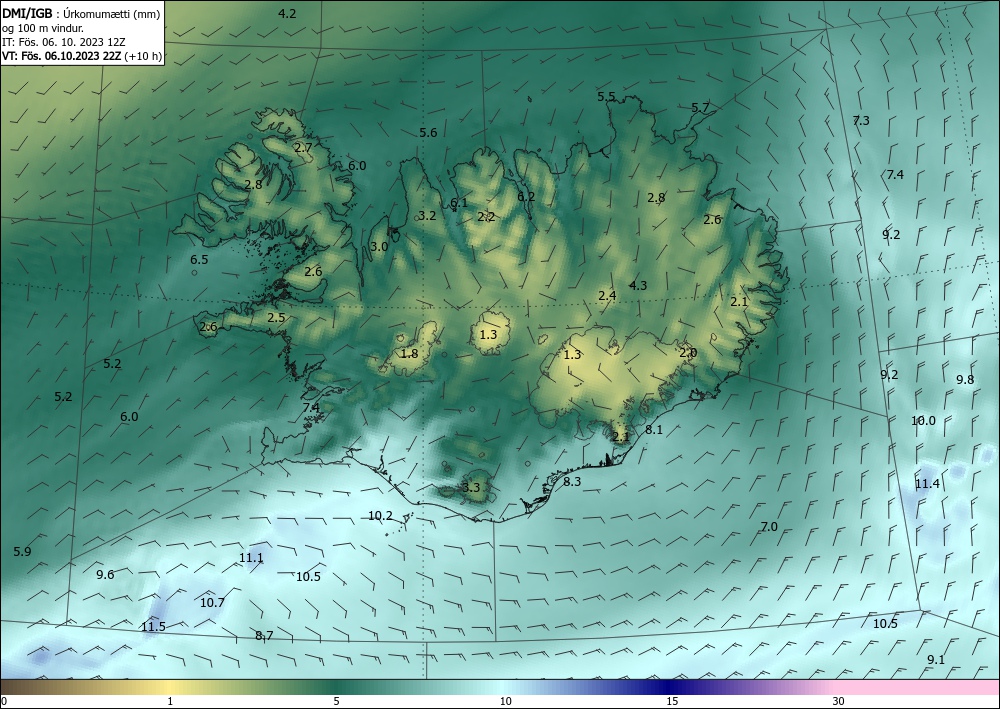Click the map value "11.4"
The width and height of the screenshot is (1000, 709).
pos(927,484)
